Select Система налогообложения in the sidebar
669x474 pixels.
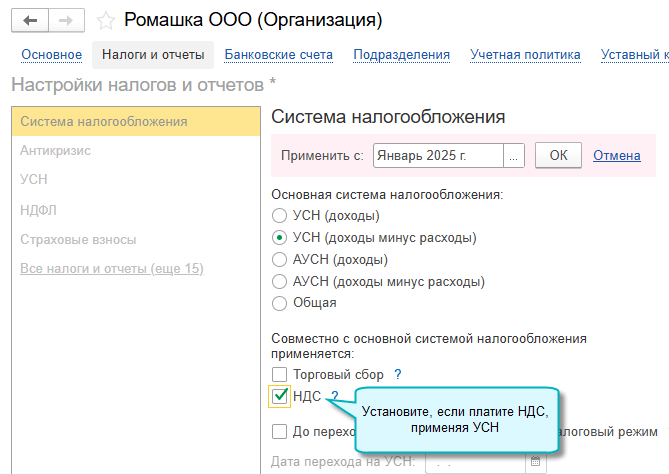pyautogui.click(x=104, y=122)
